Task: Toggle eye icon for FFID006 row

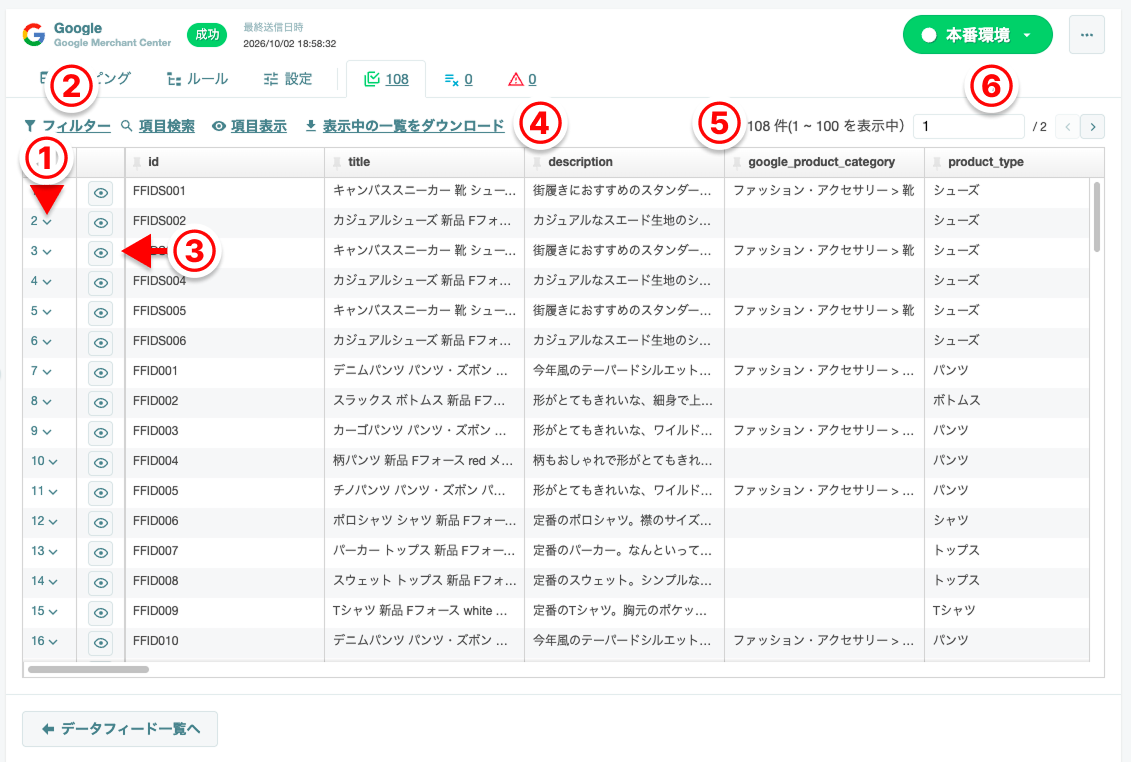Action: tap(101, 522)
